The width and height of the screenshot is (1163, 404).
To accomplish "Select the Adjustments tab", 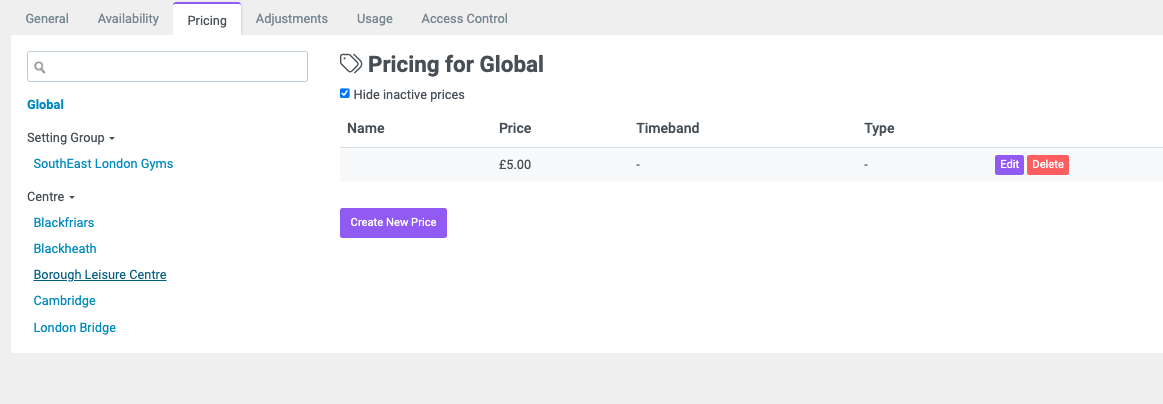I will coord(291,19).
